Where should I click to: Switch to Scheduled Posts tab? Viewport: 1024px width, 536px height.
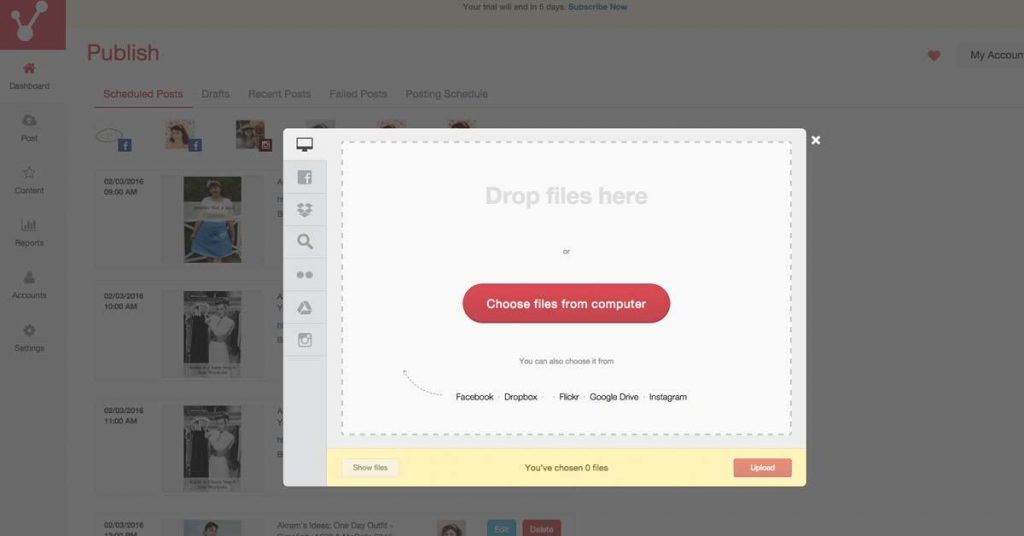(x=143, y=94)
